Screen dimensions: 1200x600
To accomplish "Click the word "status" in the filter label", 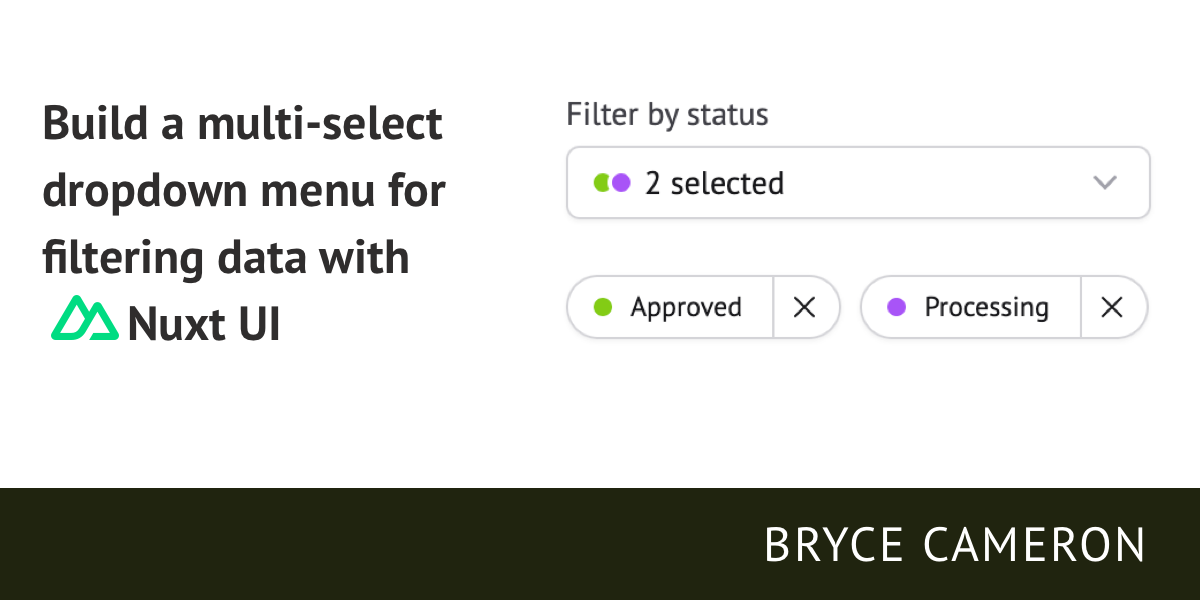I will [727, 115].
